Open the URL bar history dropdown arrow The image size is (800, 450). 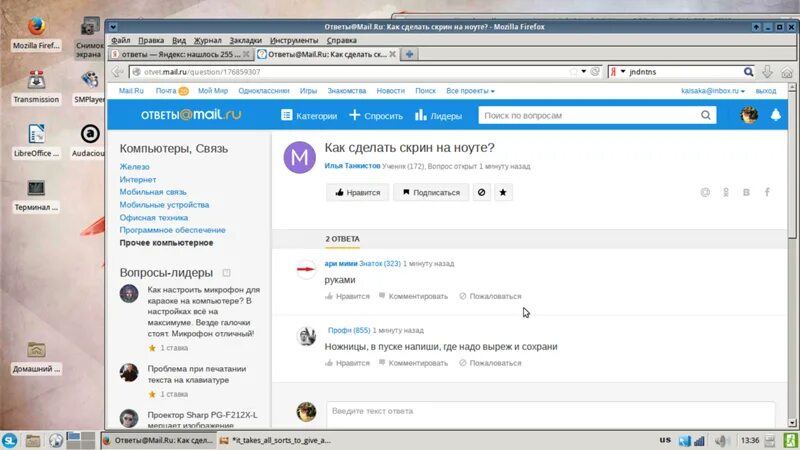tap(584, 71)
